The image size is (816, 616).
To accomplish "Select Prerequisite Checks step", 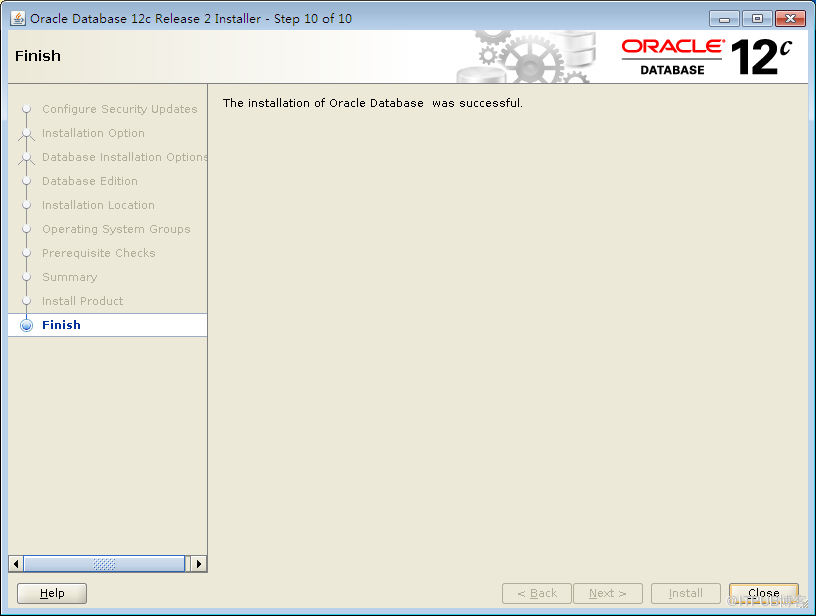I will [x=99, y=253].
